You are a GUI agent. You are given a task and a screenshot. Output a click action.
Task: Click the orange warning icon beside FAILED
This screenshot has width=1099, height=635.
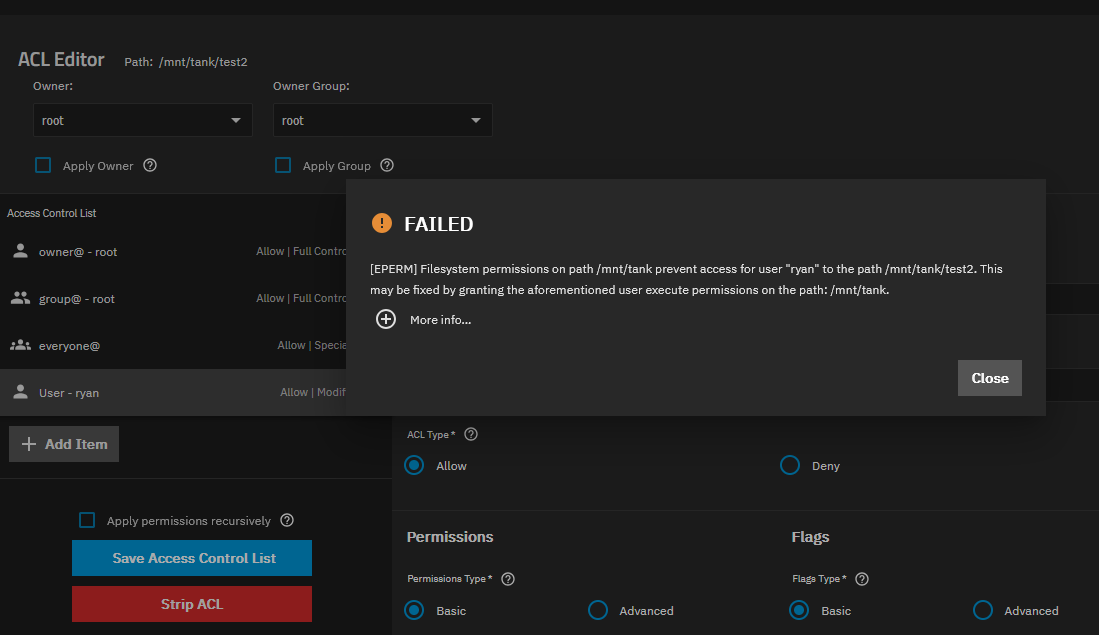click(x=381, y=224)
